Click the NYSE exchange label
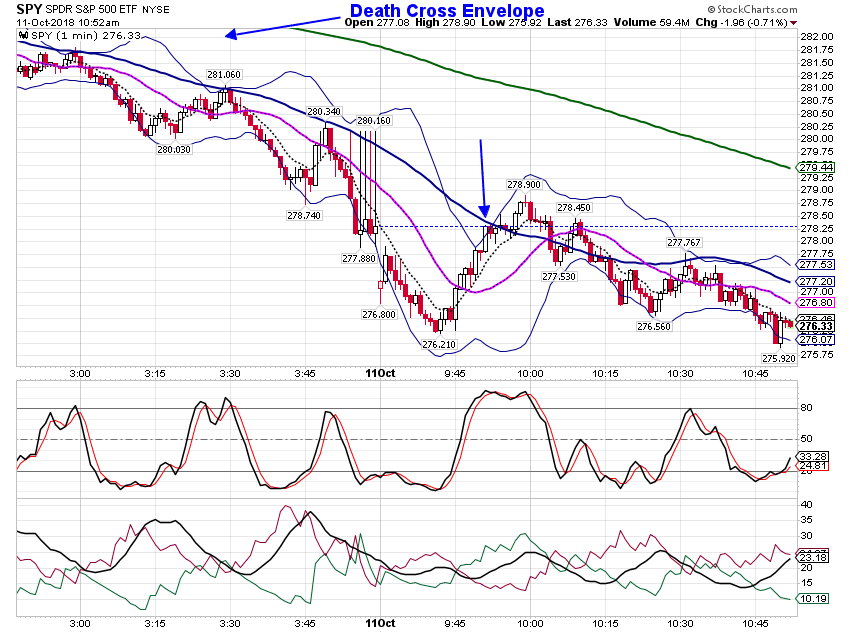 pos(156,10)
